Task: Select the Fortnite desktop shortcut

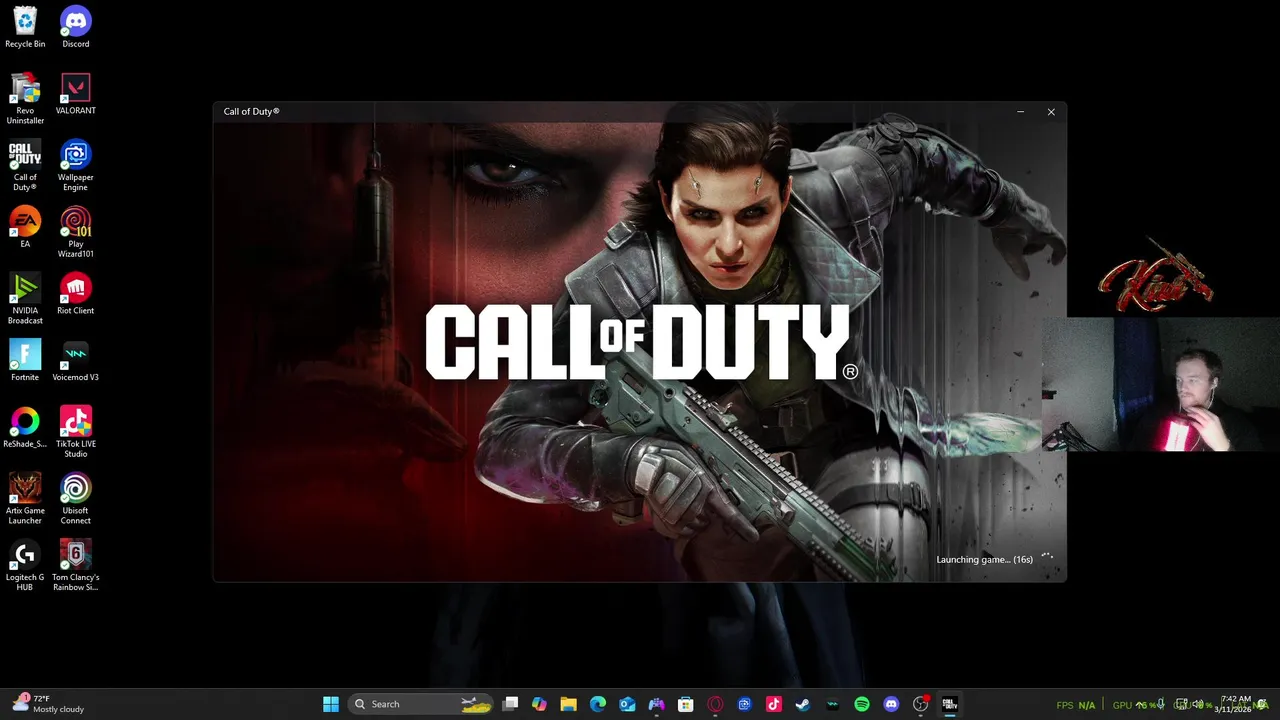Action: click(25, 360)
